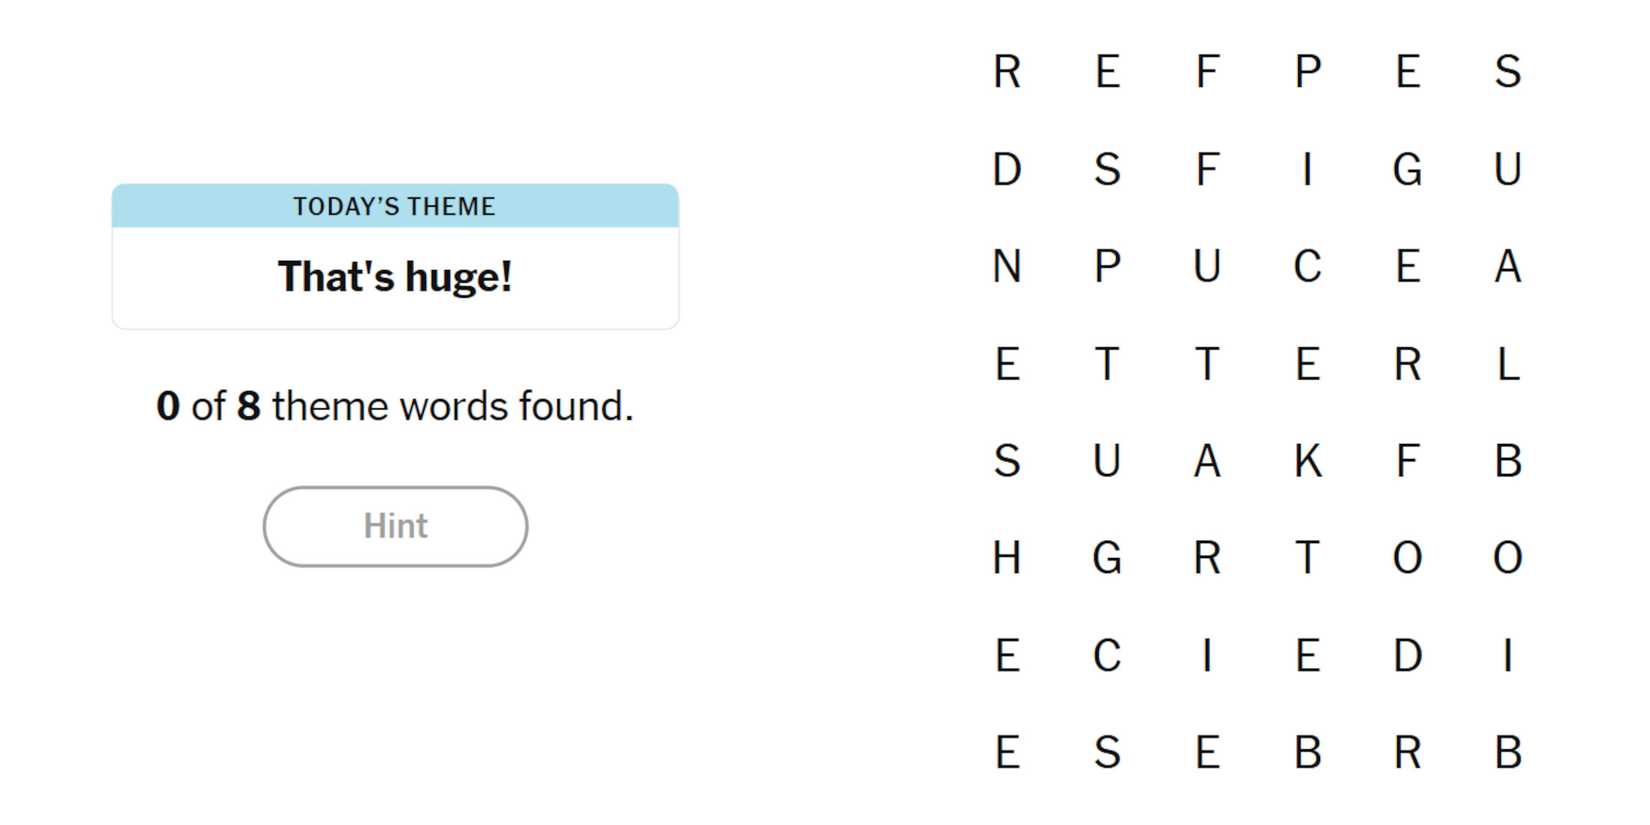Select the A between U and K

pyautogui.click(x=1207, y=461)
